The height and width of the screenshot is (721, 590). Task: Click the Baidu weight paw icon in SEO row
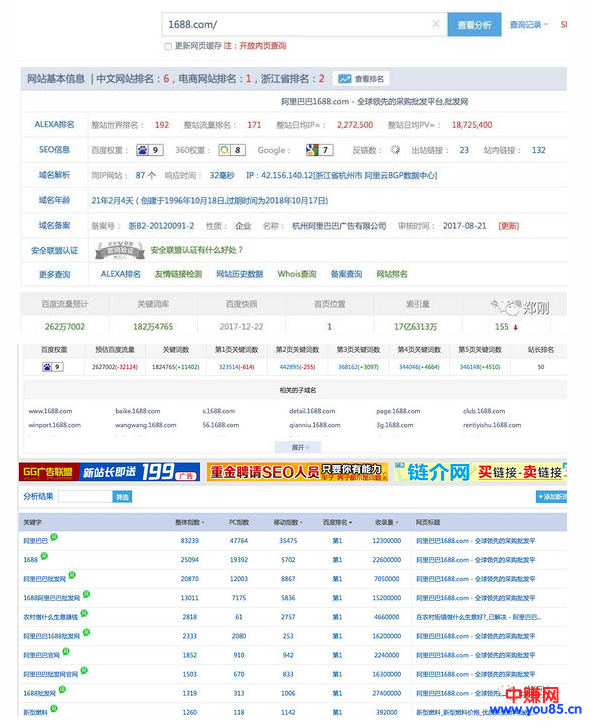click(x=143, y=150)
